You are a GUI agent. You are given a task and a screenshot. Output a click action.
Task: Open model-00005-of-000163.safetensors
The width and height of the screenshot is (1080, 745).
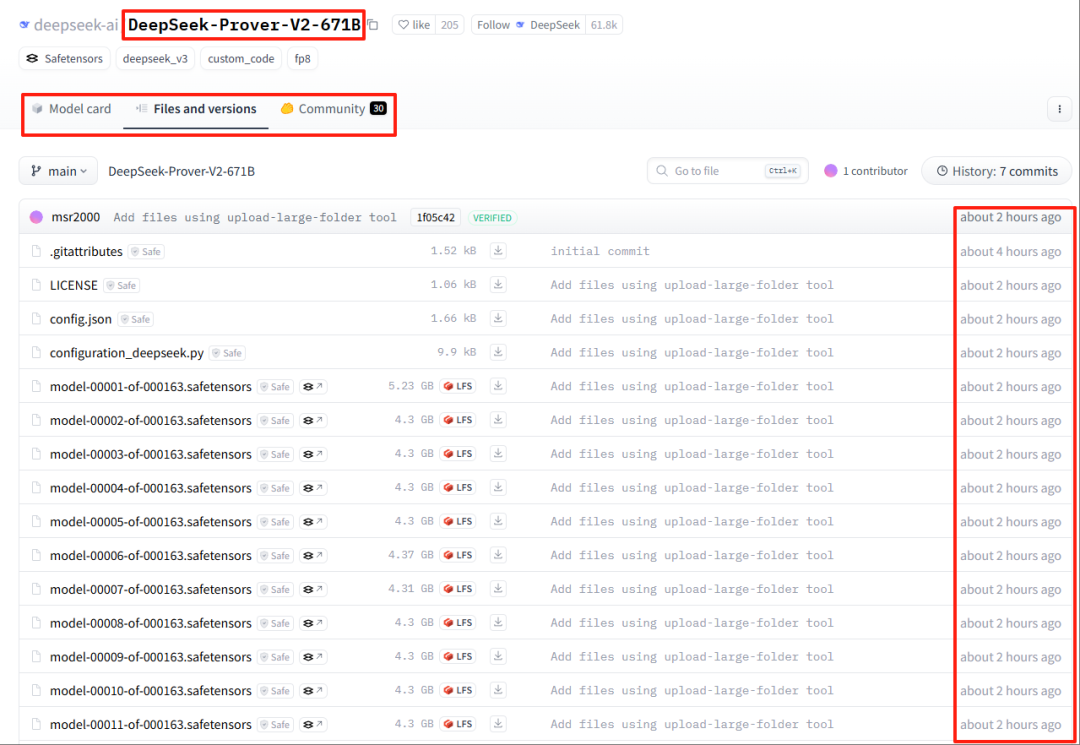tap(151, 521)
